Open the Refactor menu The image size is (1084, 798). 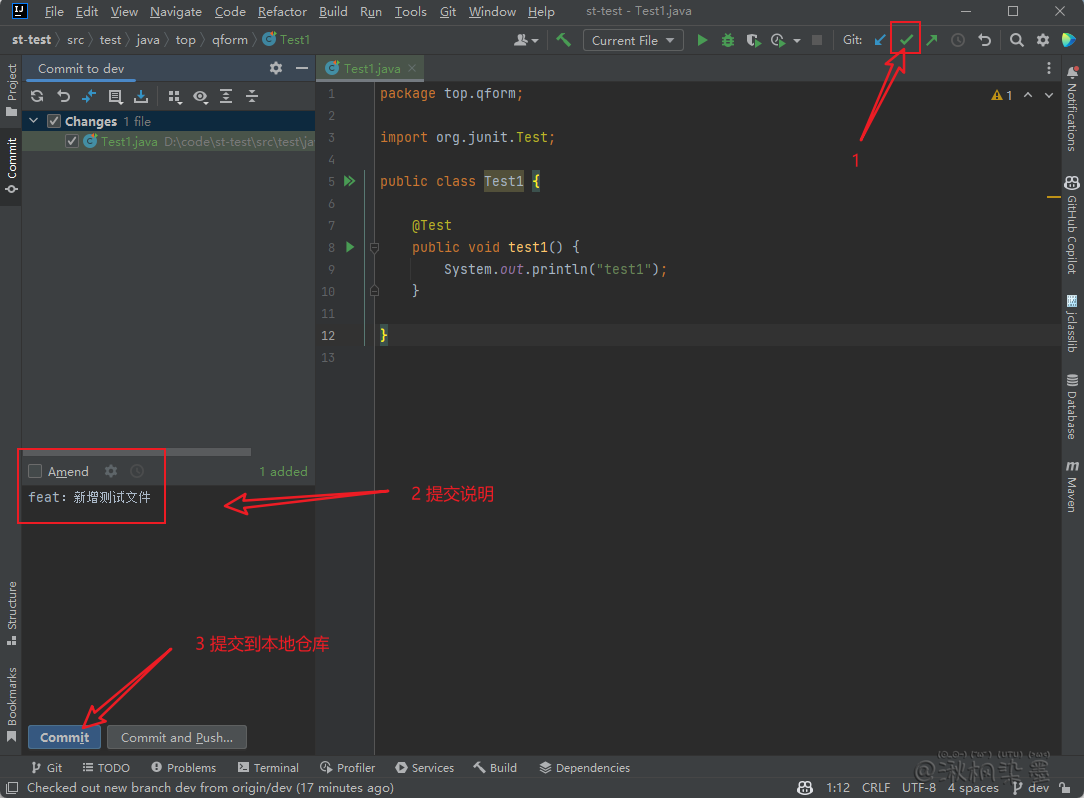282,12
